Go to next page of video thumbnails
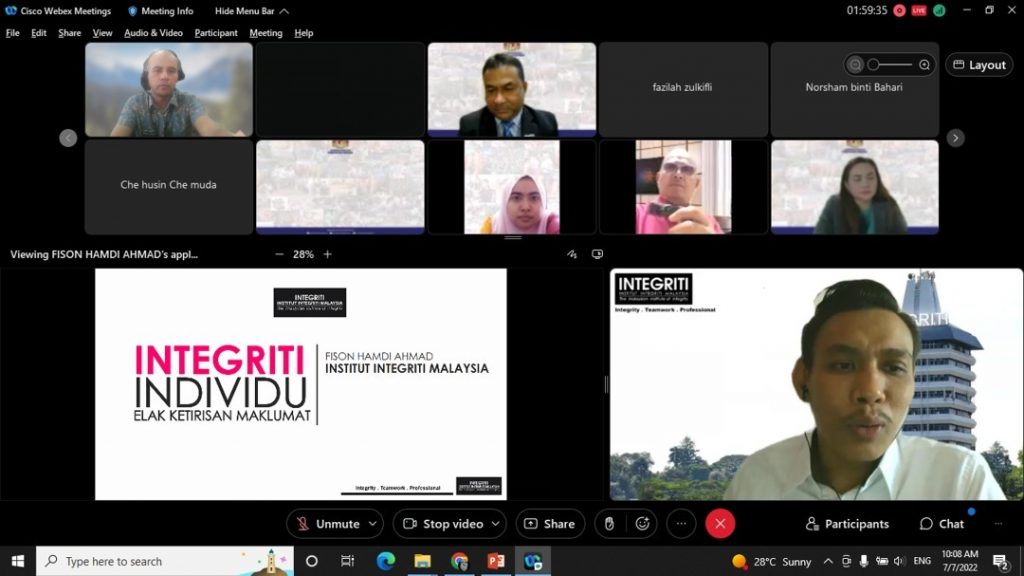Image resolution: width=1024 pixels, height=576 pixels. click(955, 138)
